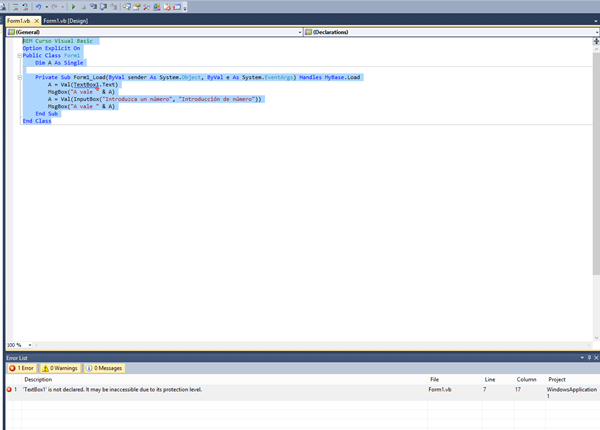Viewport: 600px width, 430px height.
Task: Uncomment the selected lines via toolbar
Action: (x=25, y=7)
